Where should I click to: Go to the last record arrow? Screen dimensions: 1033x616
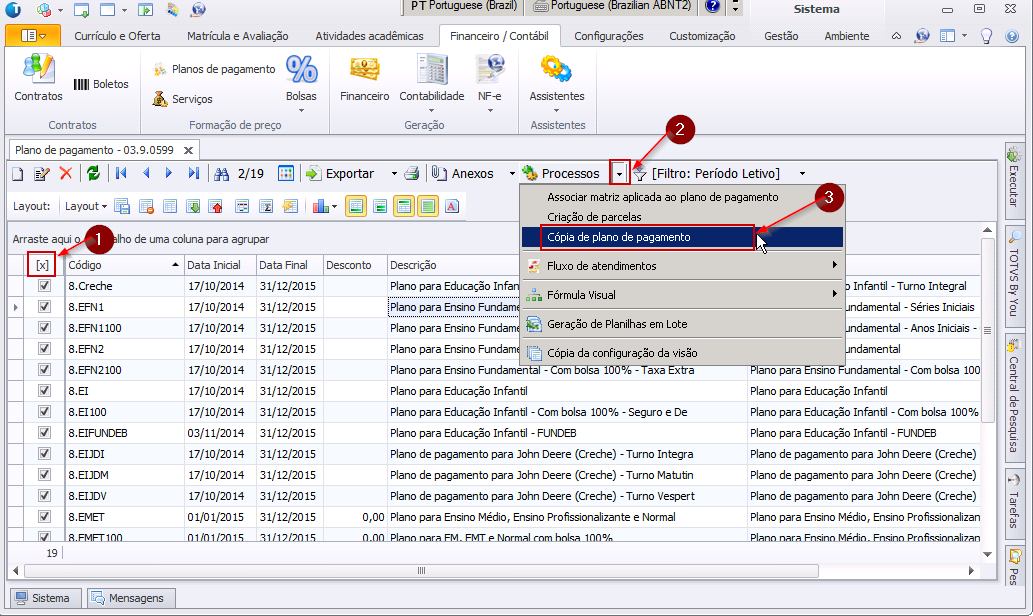click(x=194, y=174)
